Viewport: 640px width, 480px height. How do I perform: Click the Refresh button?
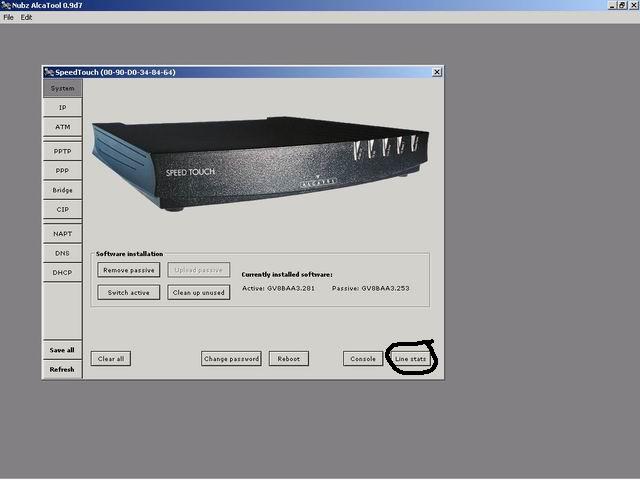62,369
